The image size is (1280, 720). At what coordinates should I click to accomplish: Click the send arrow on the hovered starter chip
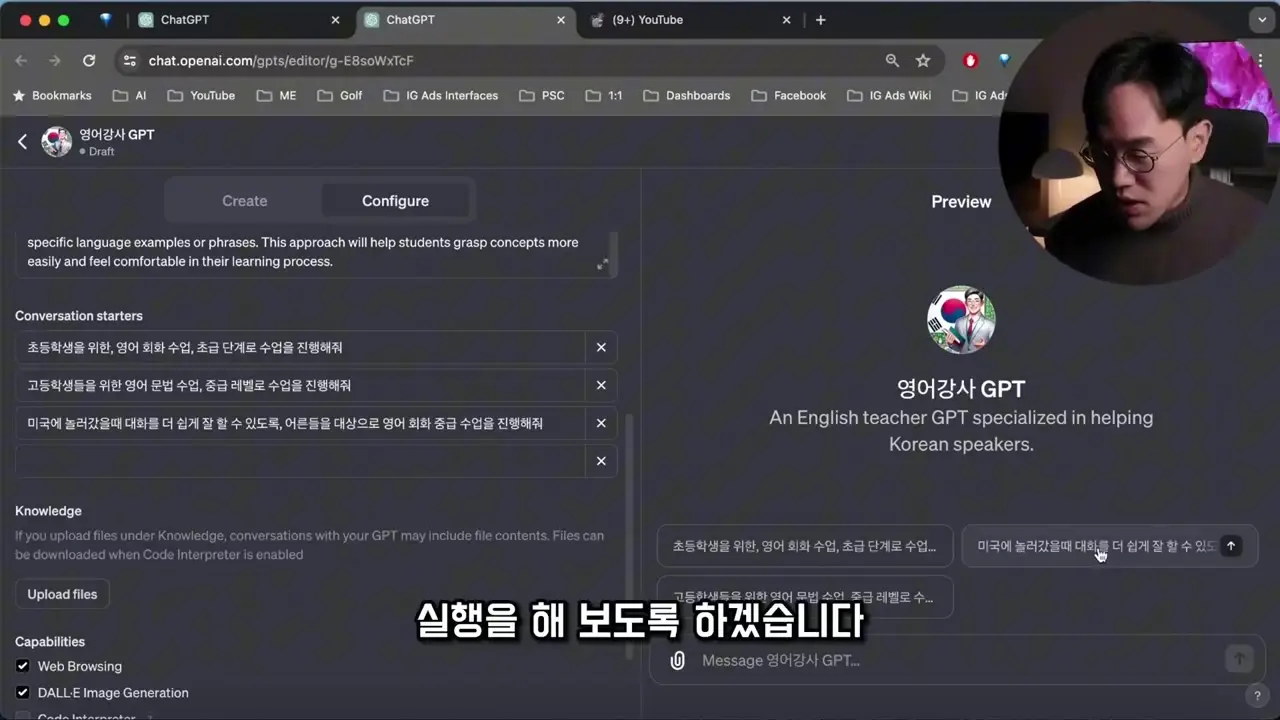[1231, 546]
